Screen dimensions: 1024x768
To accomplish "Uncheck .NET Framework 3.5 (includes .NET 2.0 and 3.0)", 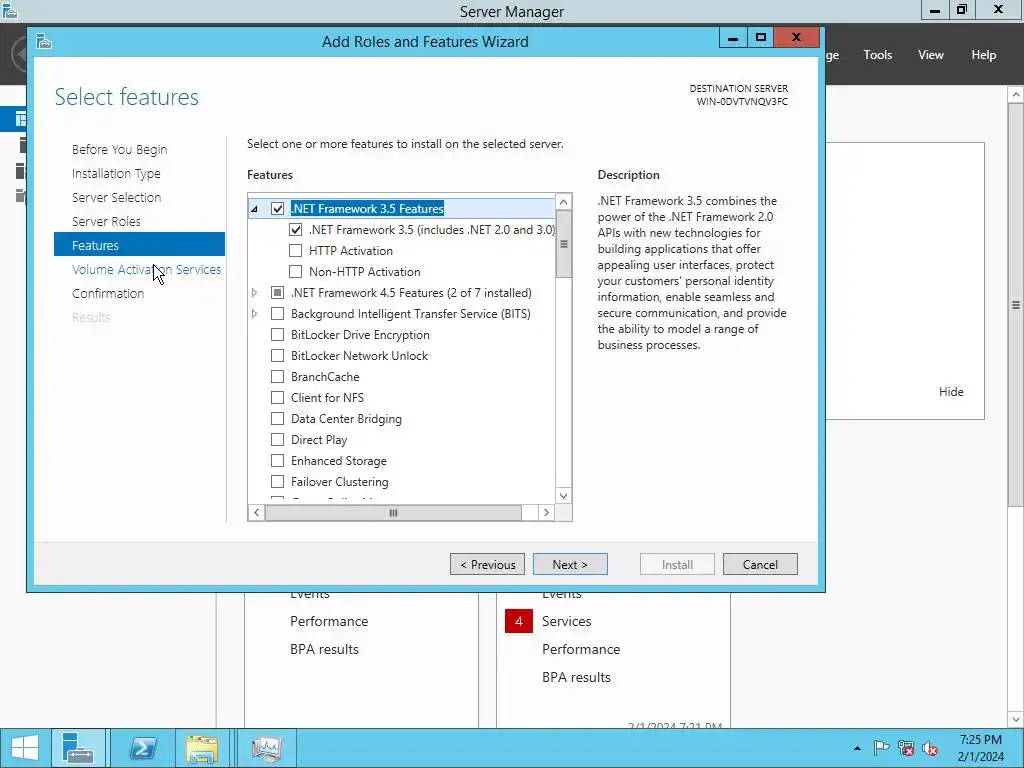I will 295,230.
